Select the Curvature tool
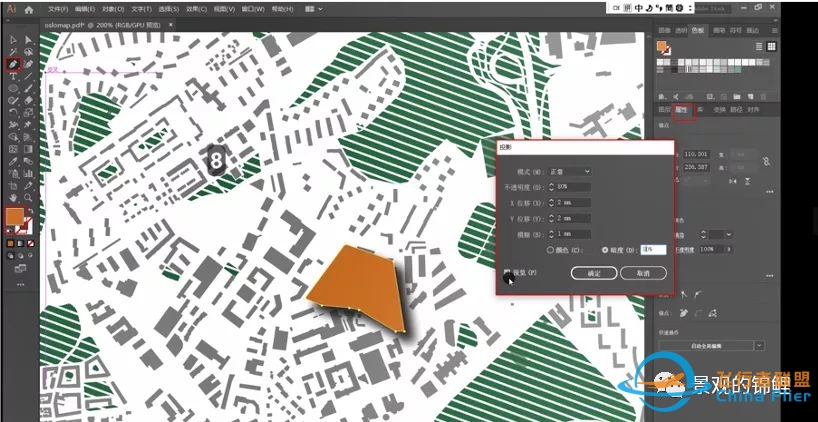Image resolution: width=818 pixels, height=422 pixels. (x=29, y=64)
